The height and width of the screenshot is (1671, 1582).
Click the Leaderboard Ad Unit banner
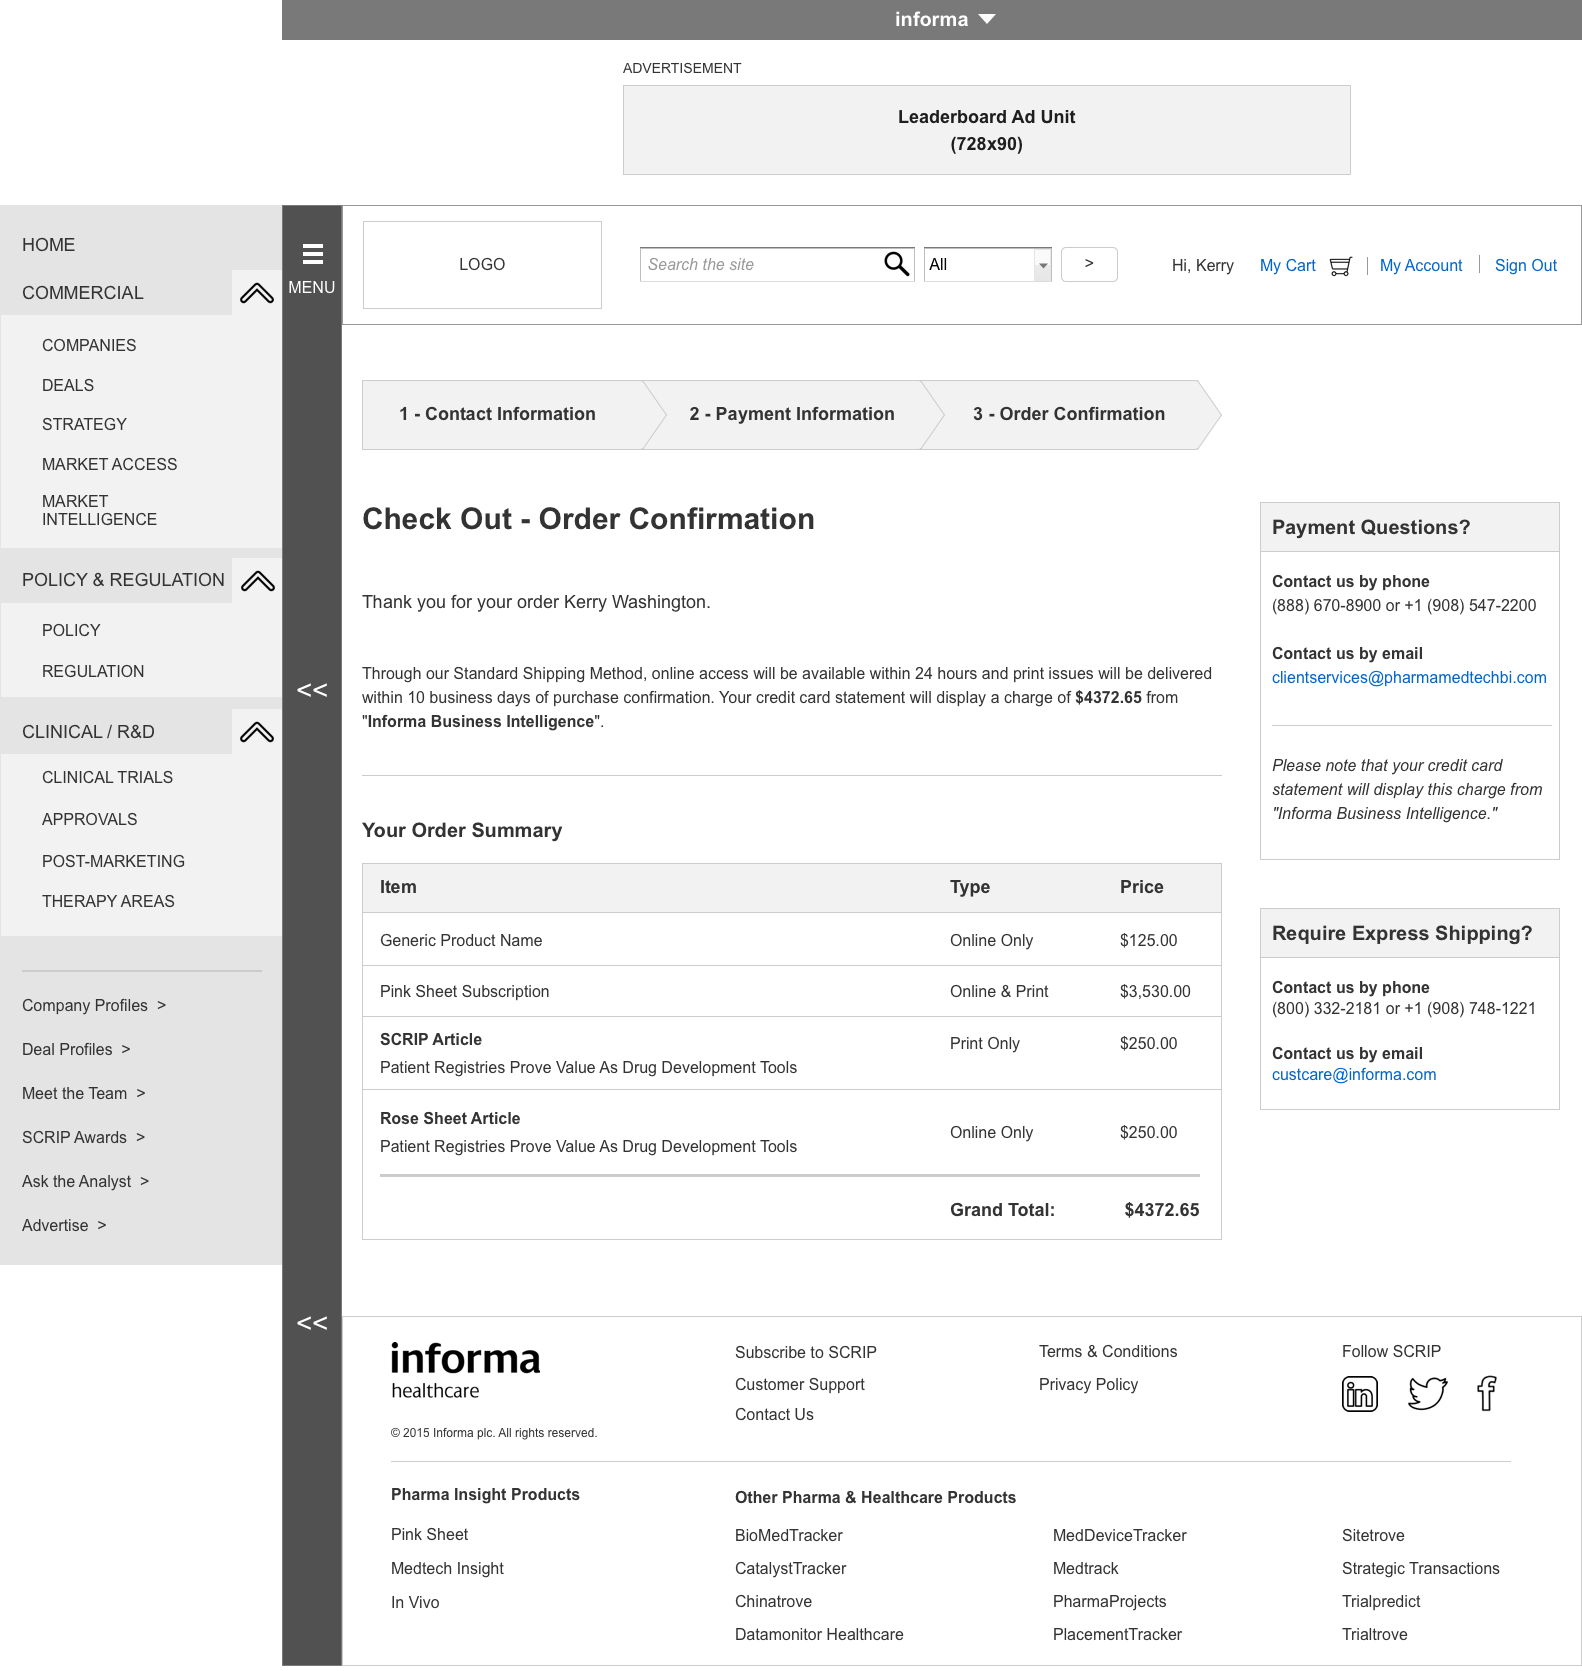tap(987, 130)
